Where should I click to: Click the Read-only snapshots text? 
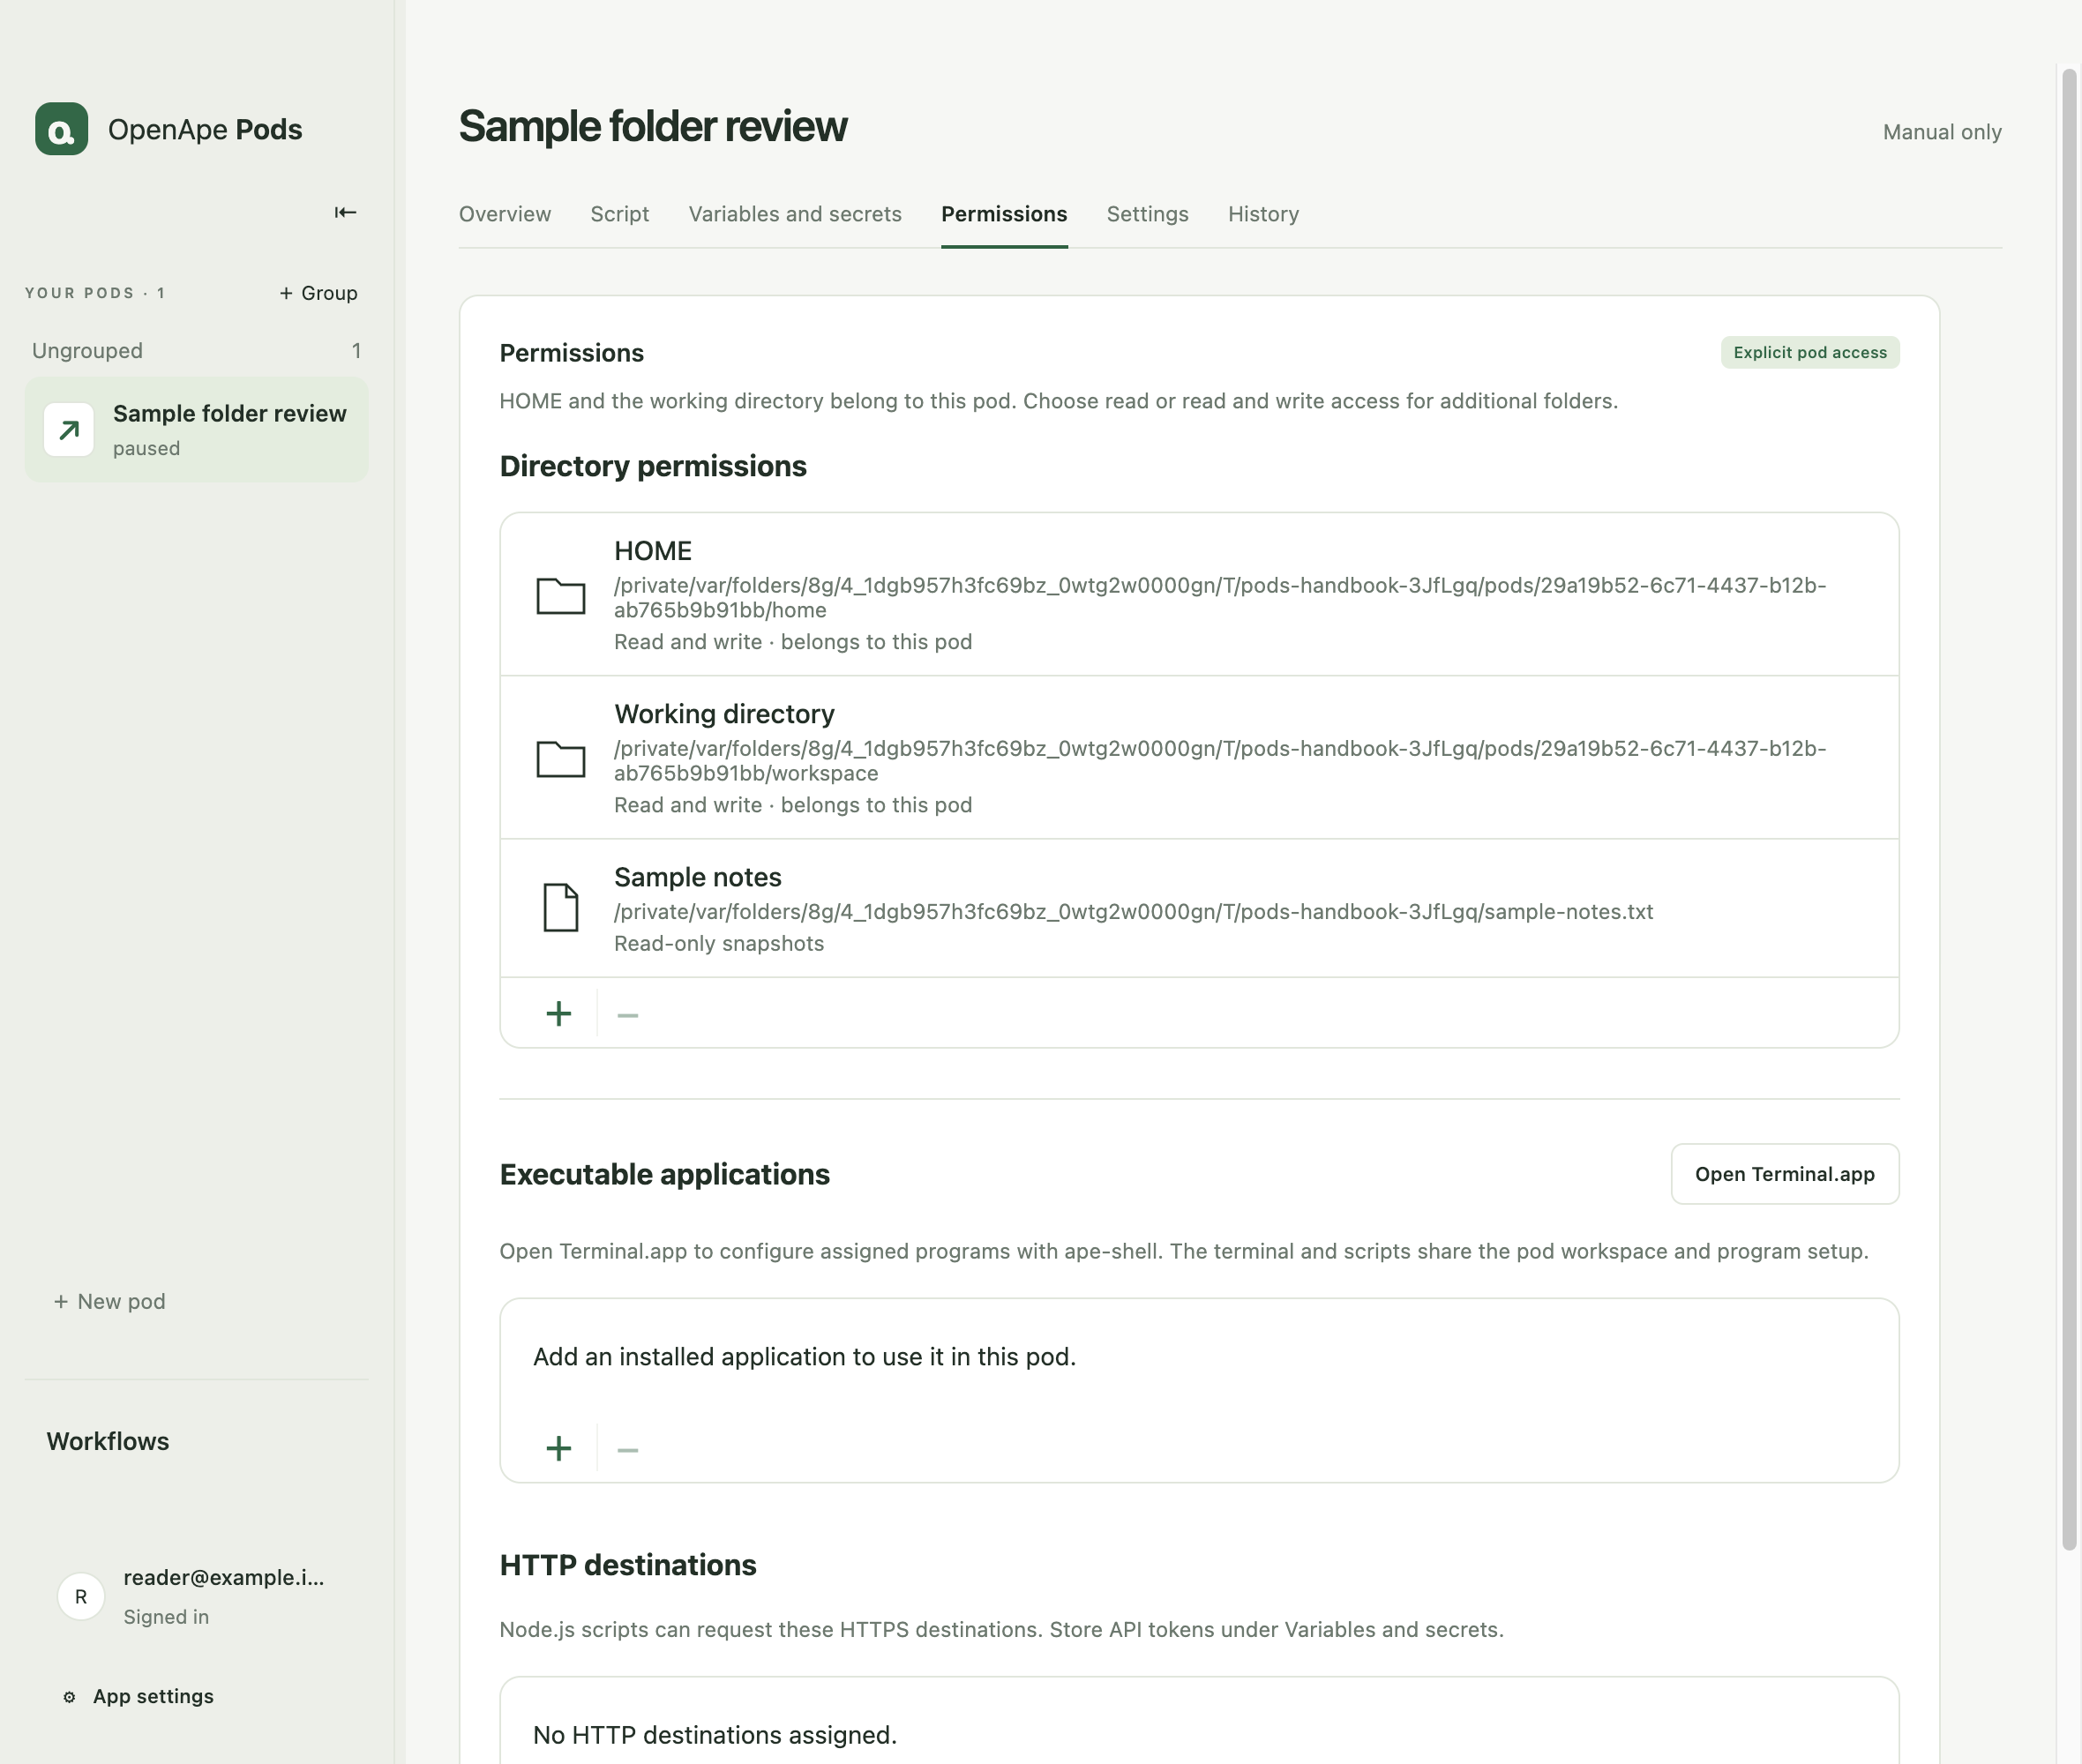719,944
